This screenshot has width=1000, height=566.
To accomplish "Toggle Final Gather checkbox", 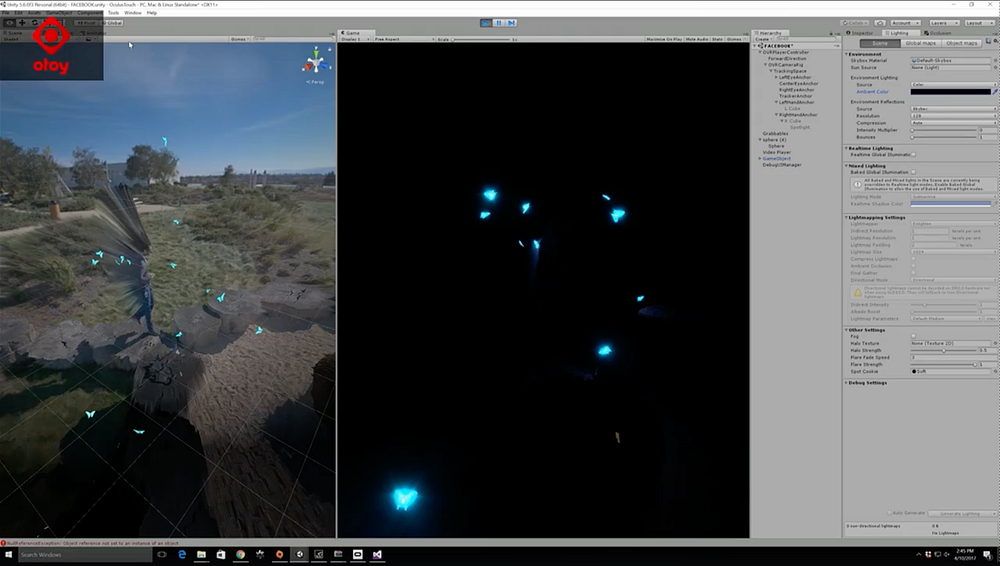I will click(913, 273).
